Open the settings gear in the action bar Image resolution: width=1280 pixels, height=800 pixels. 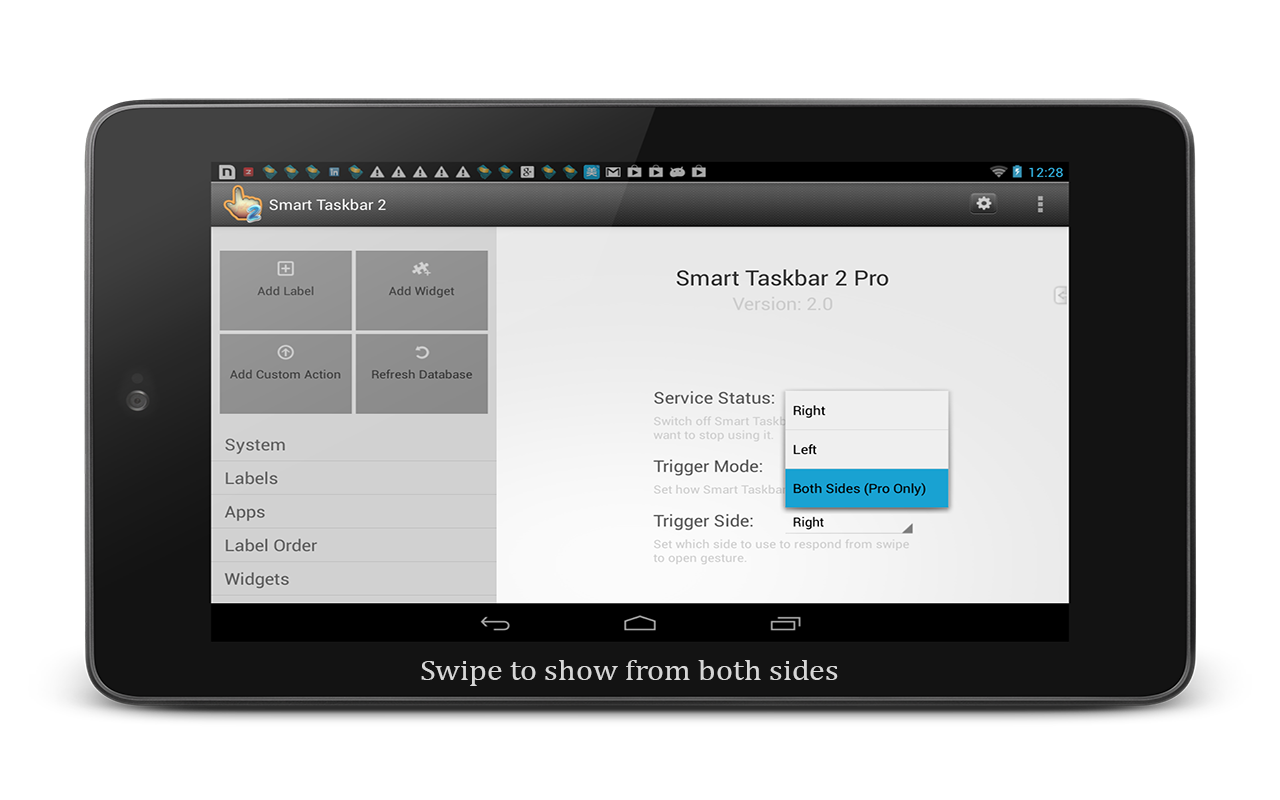click(x=983, y=203)
